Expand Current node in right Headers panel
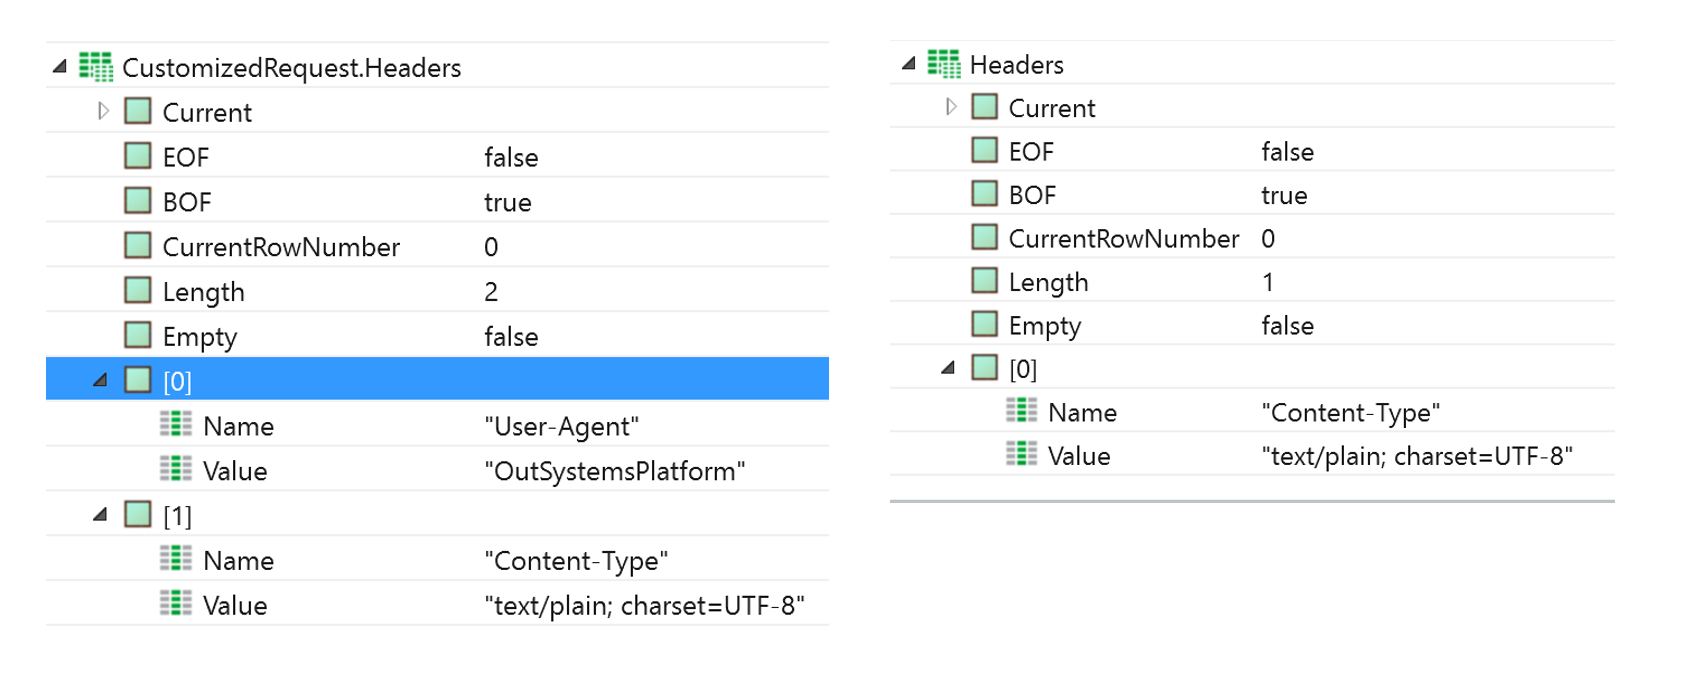This screenshot has width=1706, height=696. tap(950, 107)
